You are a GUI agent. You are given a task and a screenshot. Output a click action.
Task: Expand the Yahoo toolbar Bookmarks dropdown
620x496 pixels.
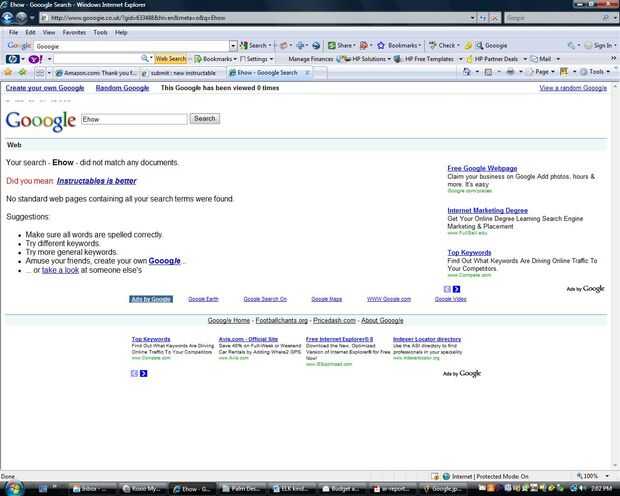[235, 59]
